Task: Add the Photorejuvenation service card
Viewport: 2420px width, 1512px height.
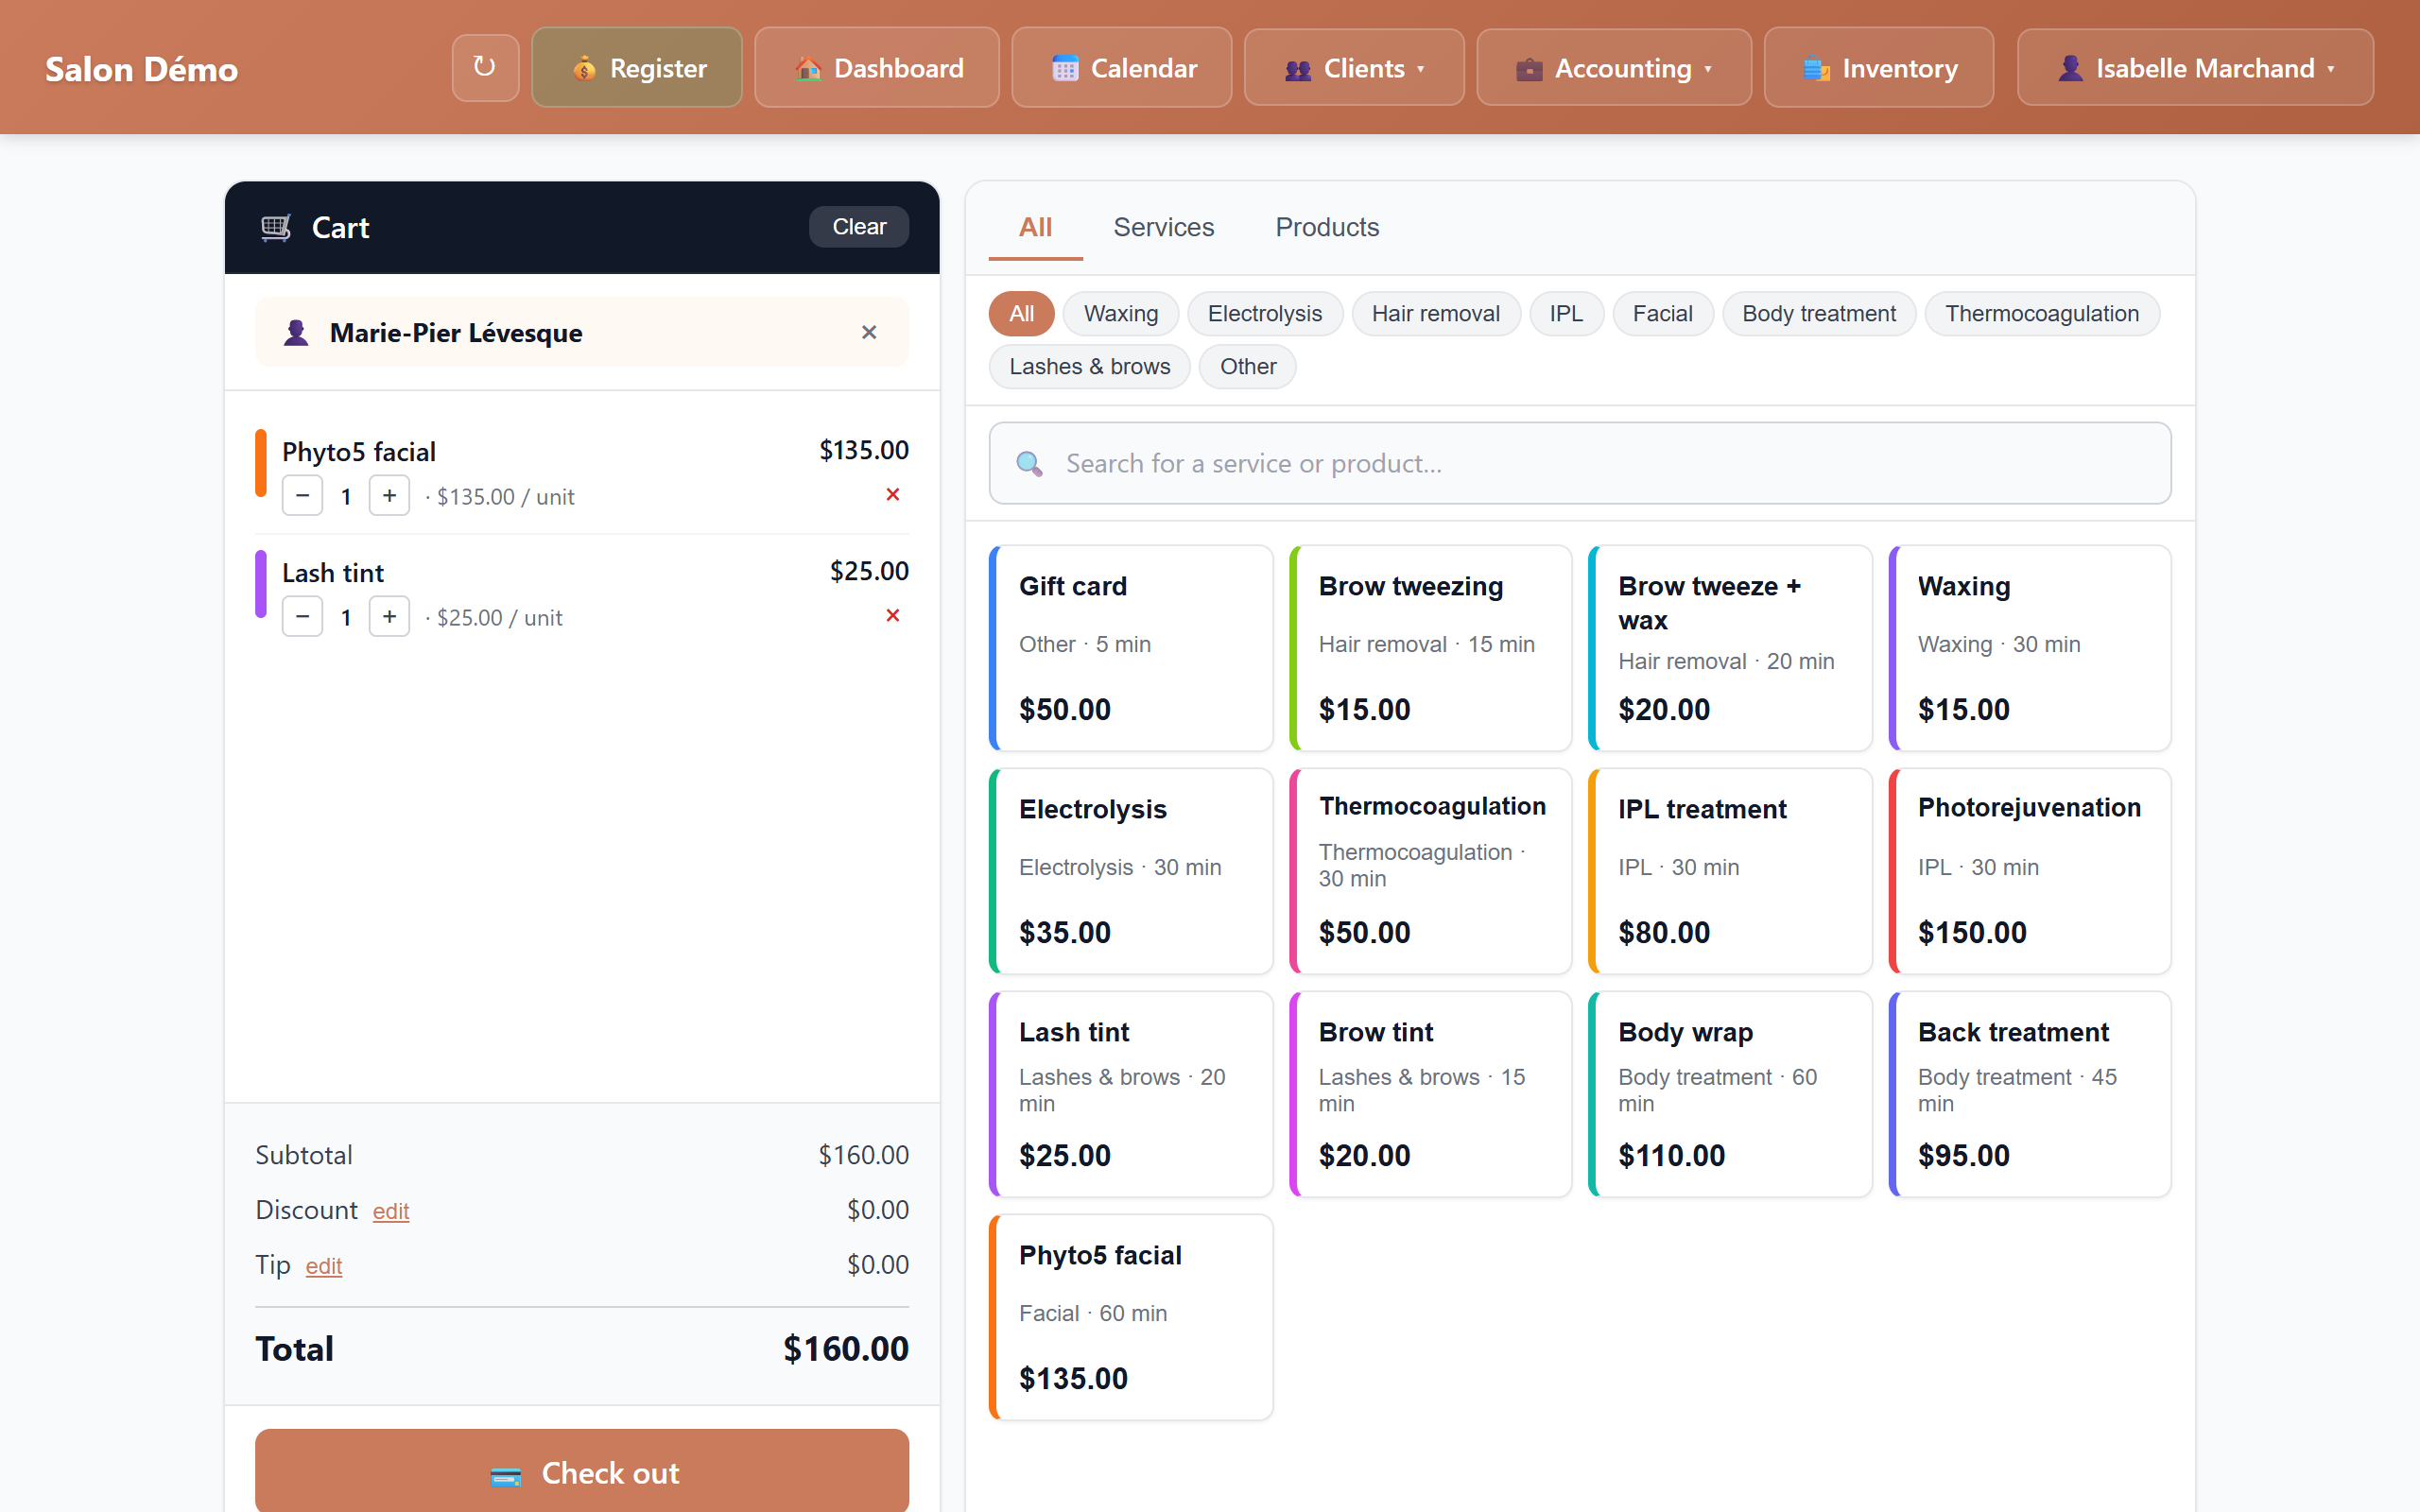Action: (x=2029, y=871)
